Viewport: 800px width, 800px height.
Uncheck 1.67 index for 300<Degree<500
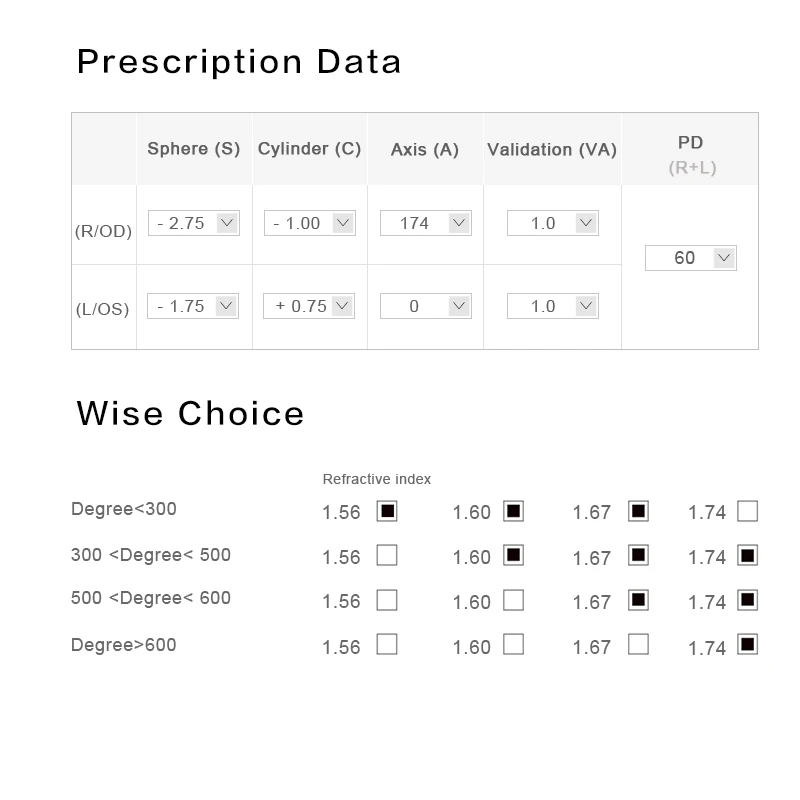638,555
